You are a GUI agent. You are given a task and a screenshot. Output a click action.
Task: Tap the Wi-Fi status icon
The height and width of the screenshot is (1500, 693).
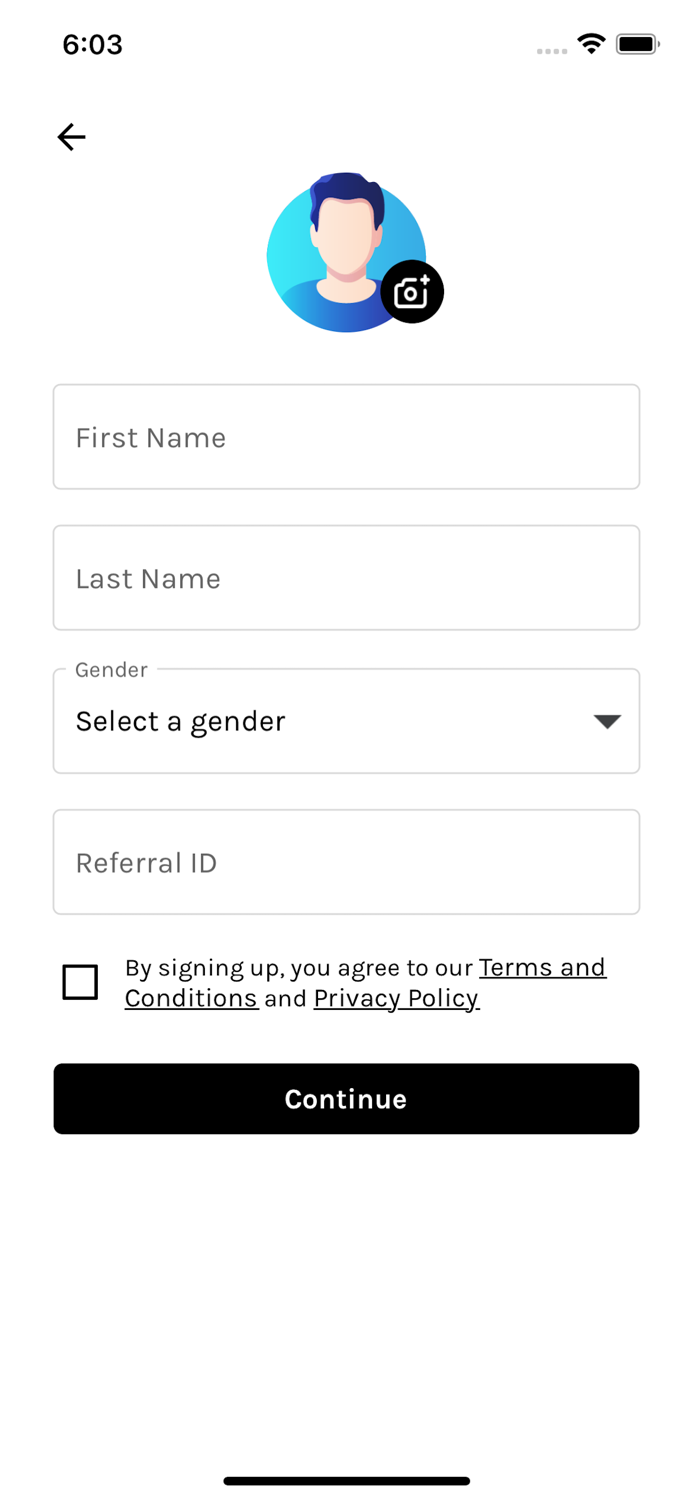pos(591,44)
